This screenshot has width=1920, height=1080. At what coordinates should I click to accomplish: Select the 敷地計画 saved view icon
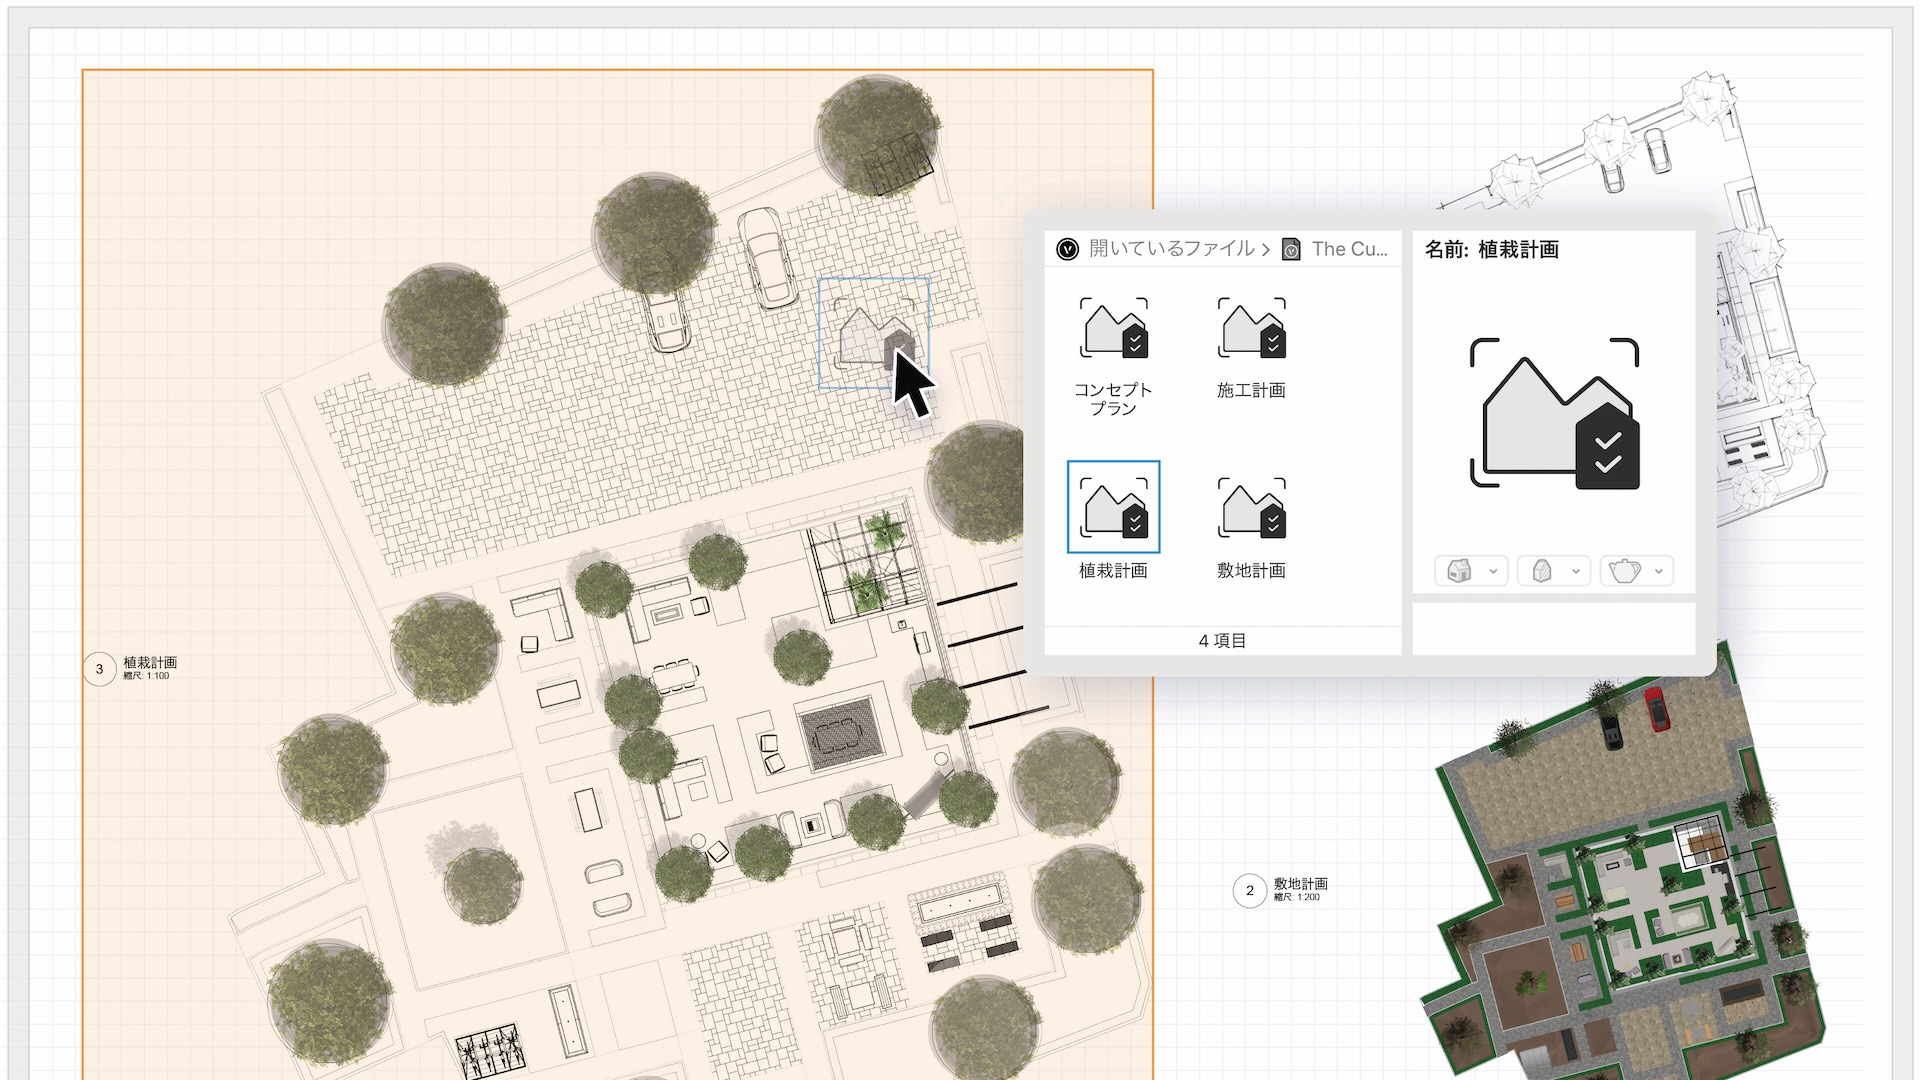1251,507
